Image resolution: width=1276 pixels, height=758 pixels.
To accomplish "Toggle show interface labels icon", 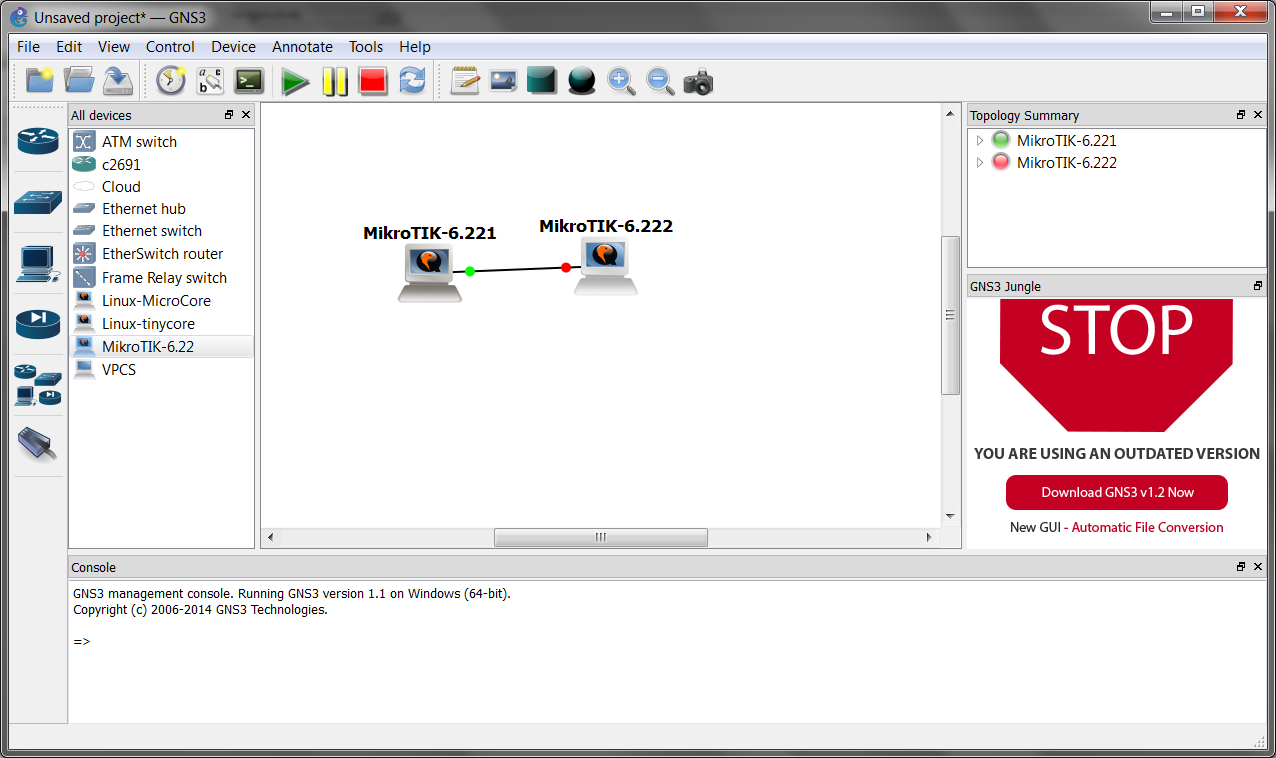I will [x=210, y=81].
